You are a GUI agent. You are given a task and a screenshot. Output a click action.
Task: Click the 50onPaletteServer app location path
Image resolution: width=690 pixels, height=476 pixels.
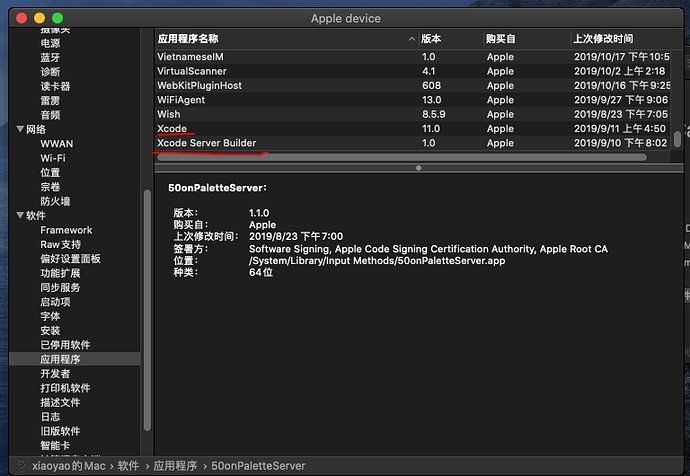pyautogui.click(x=377, y=261)
